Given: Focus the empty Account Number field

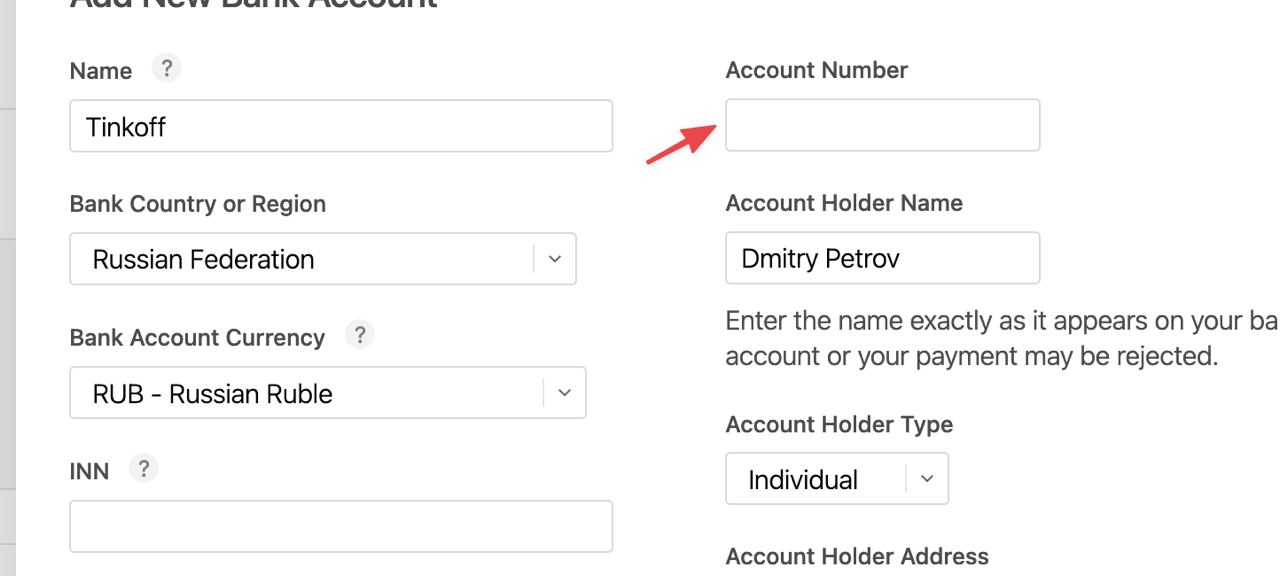Looking at the screenshot, I should 882,125.
